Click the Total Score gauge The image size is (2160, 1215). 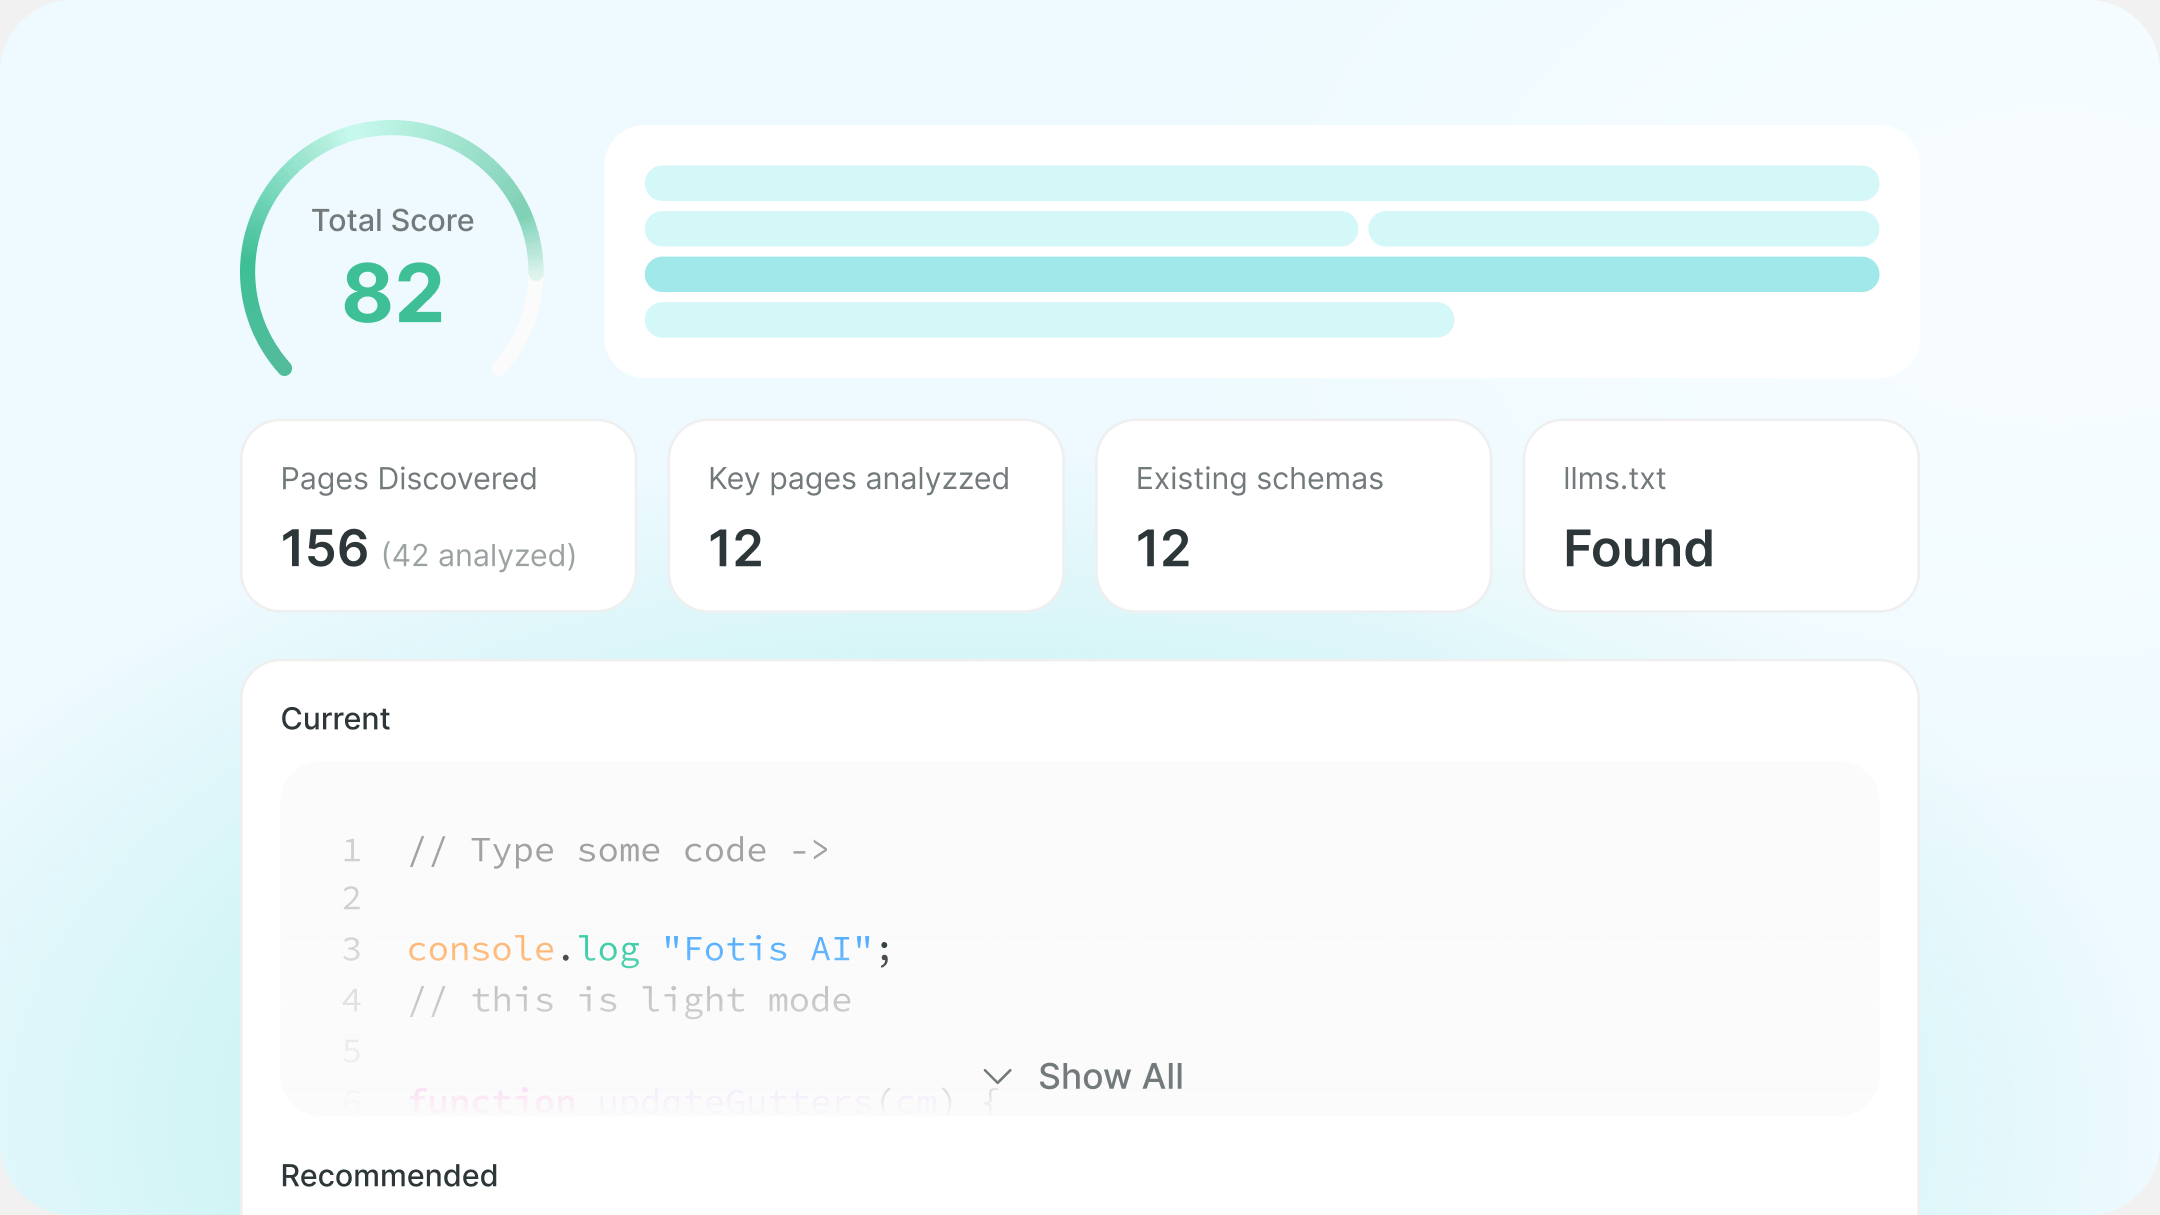click(392, 250)
